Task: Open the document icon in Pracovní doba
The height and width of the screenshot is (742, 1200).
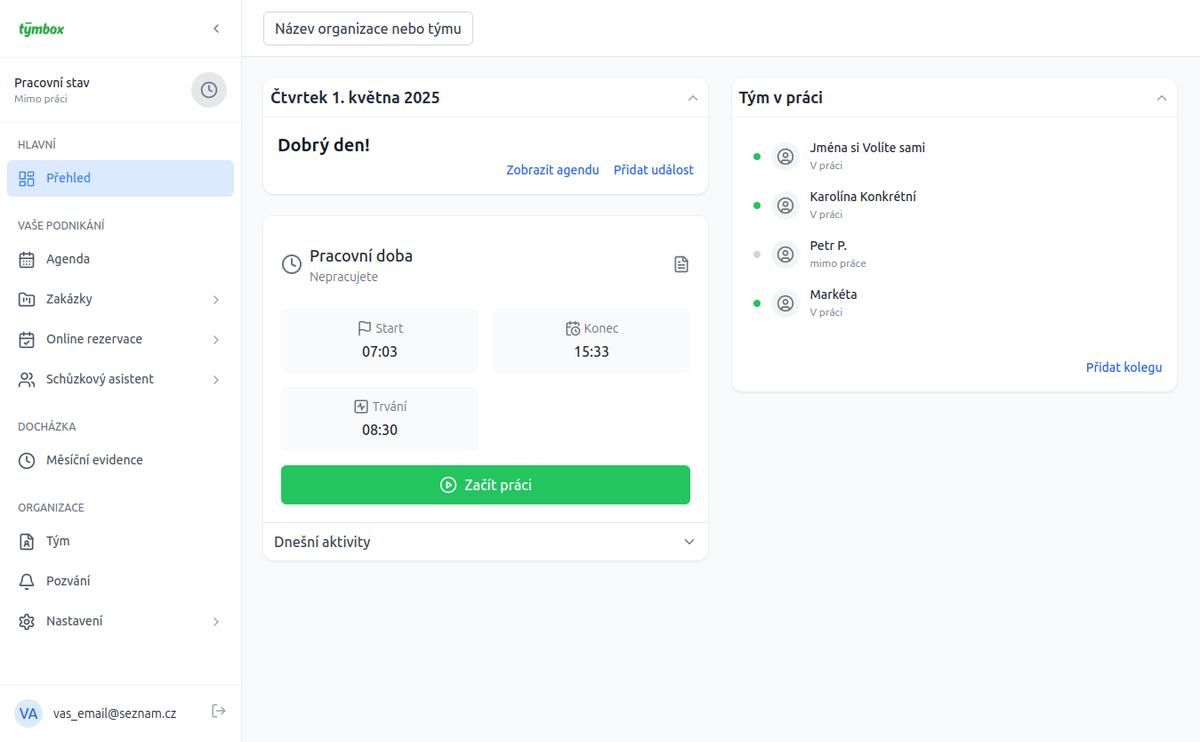Action: point(681,264)
